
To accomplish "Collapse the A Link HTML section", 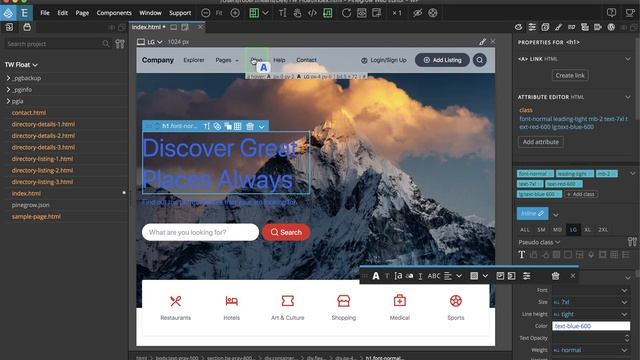I will click(628, 59).
